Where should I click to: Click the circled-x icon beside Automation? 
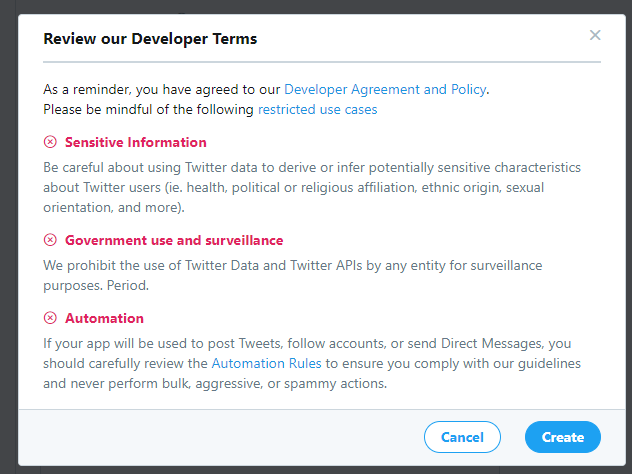(51, 318)
